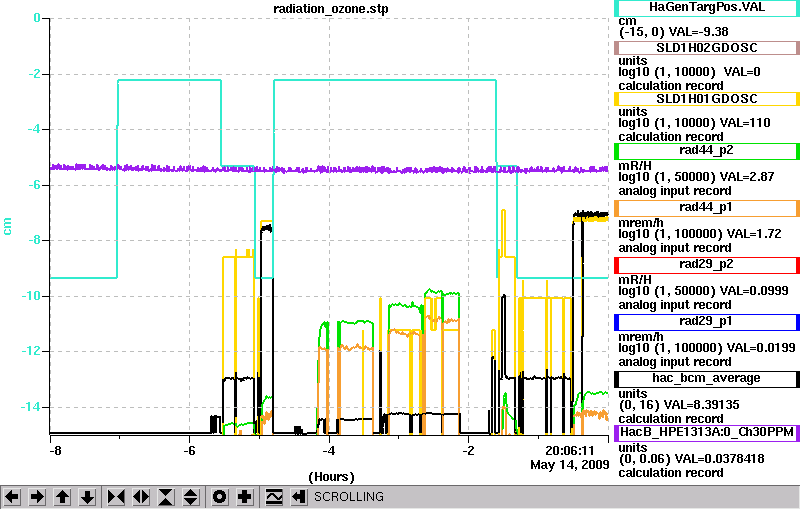Click the VAL=8.39135 reading for hac_bcm_average
Viewport: 800px width, 509px height.
click(x=704, y=405)
